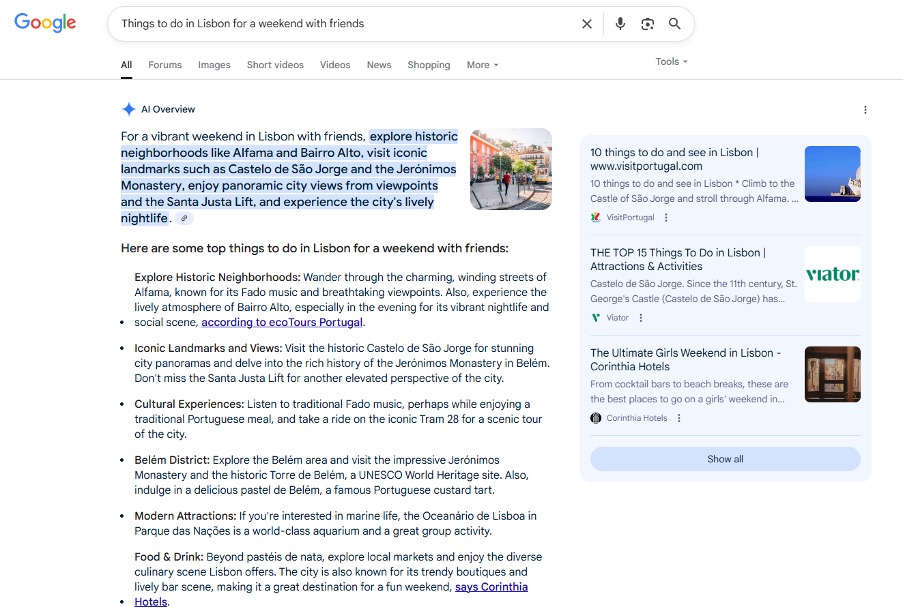Screen dimensions: 904x610
Task: Start voice search with the microphone icon
Action: [x=620, y=24]
